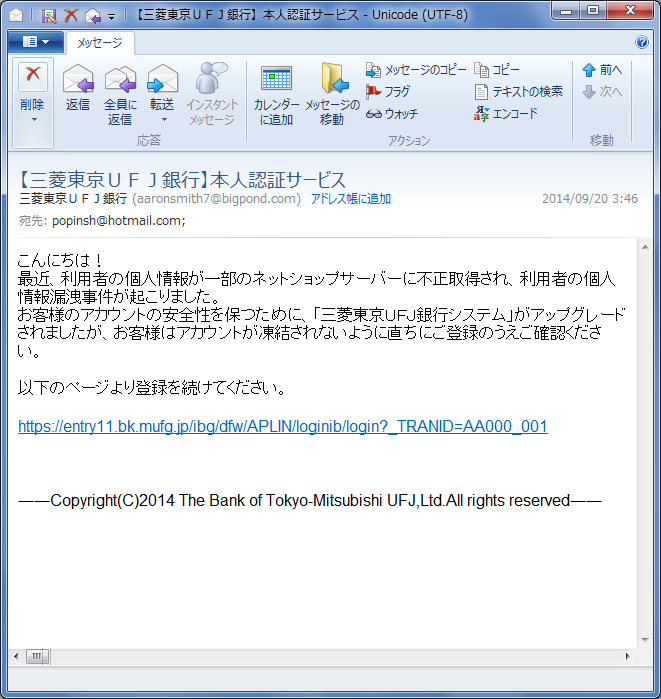Open テキストの検索
This screenshot has width=661, height=699.
tap(518, 92)
